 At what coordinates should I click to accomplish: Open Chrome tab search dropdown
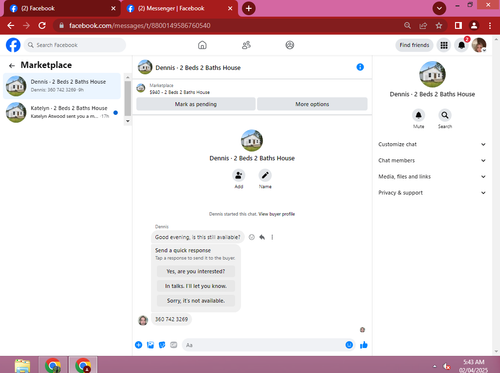[x=439, y=8]
